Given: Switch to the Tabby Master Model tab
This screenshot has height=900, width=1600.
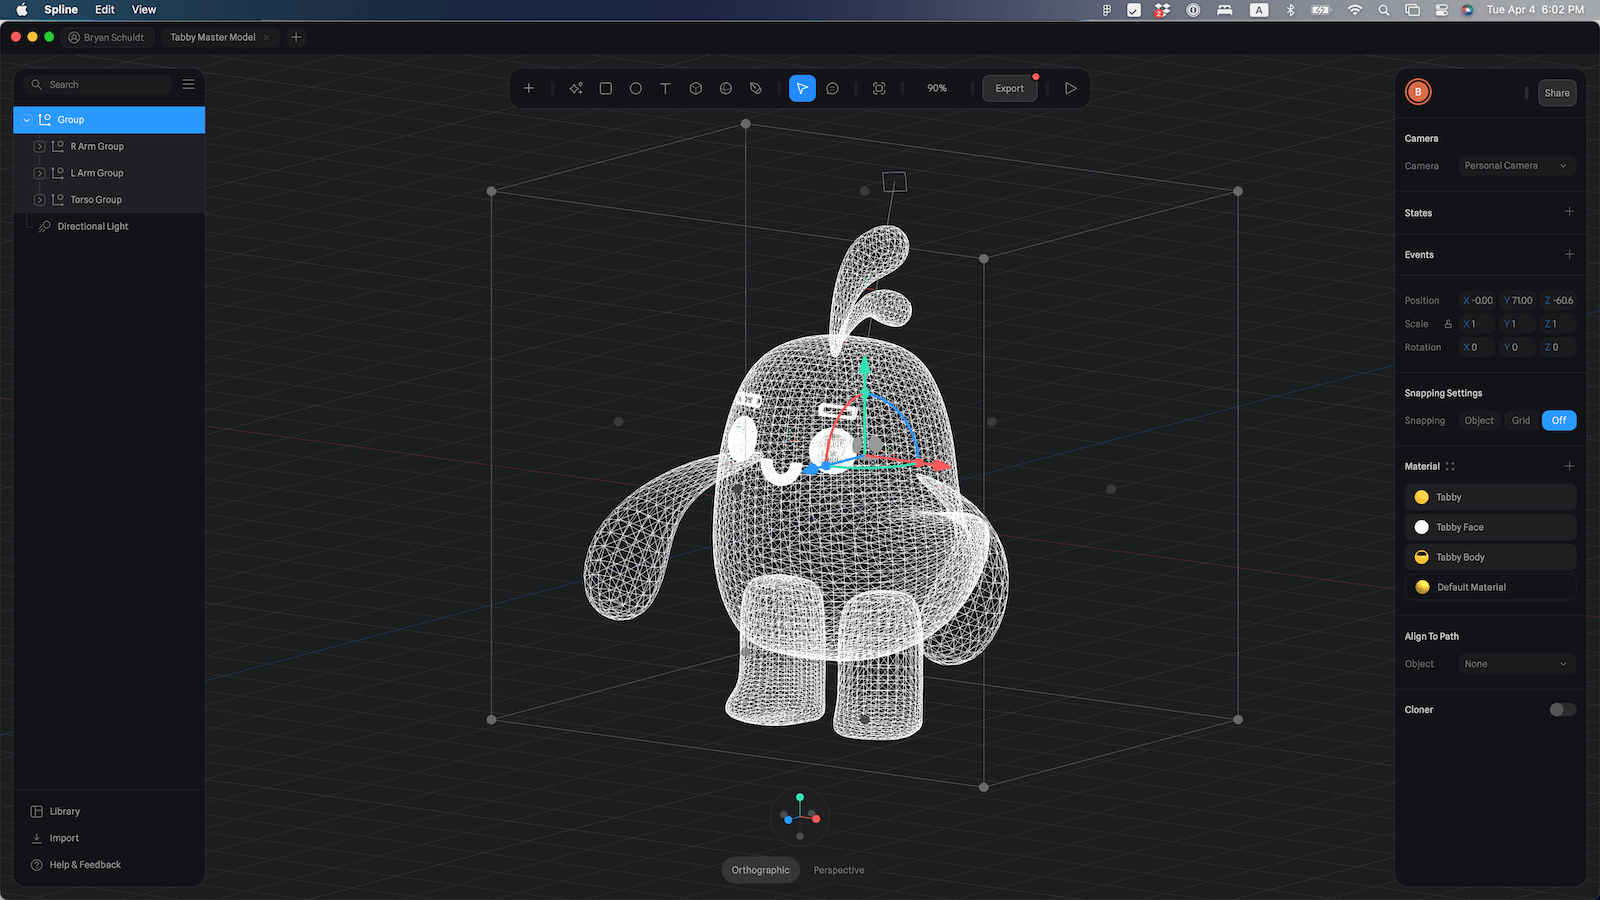Looking at the screenshot, I should click(213, 37).
